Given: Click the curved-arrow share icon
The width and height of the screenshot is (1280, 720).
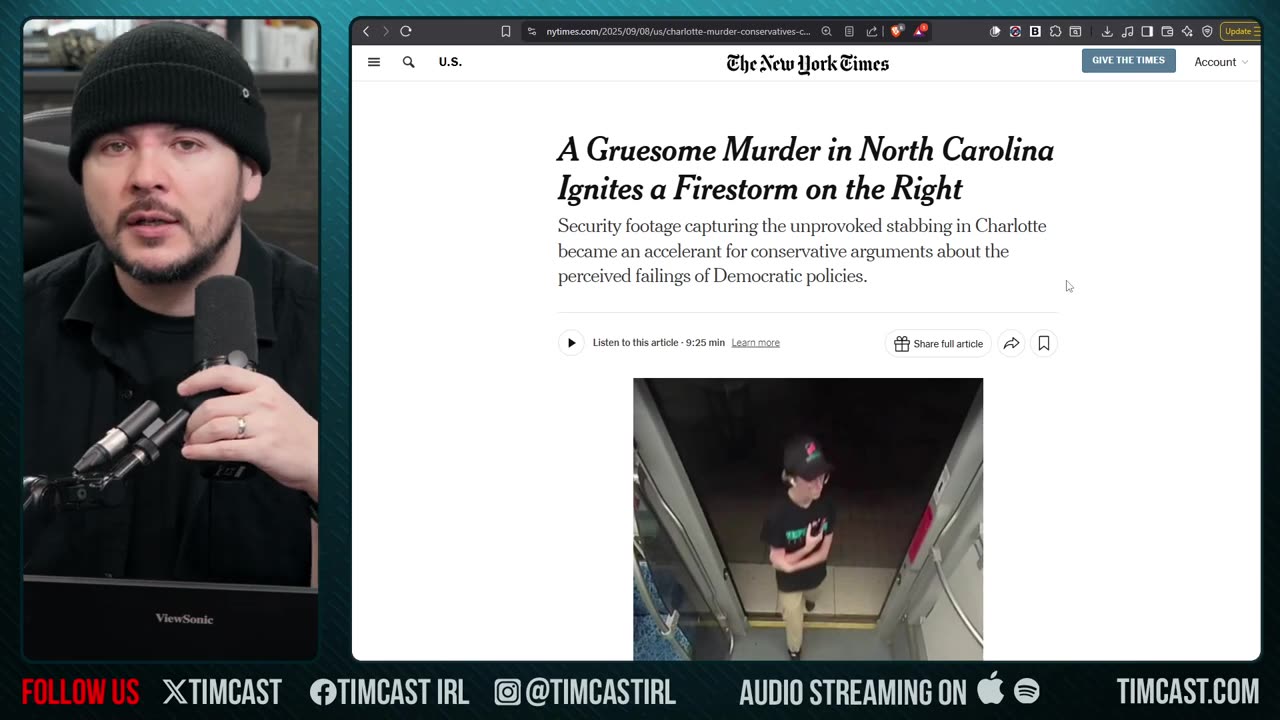Looking at the screenshot, I should coord(1011,343).
